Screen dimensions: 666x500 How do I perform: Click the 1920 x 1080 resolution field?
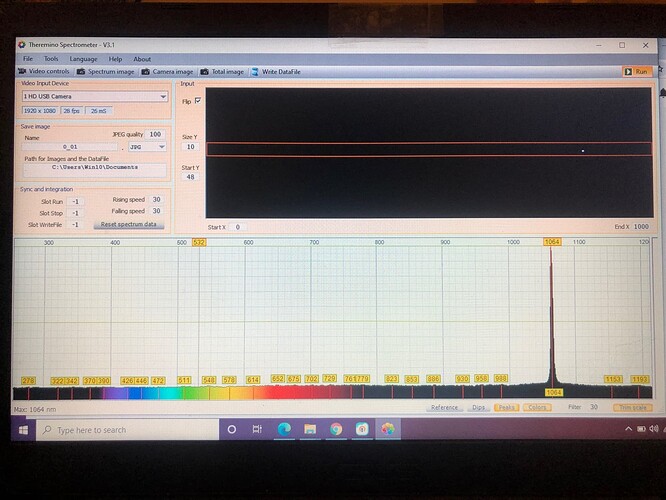(x=40, y=110)
